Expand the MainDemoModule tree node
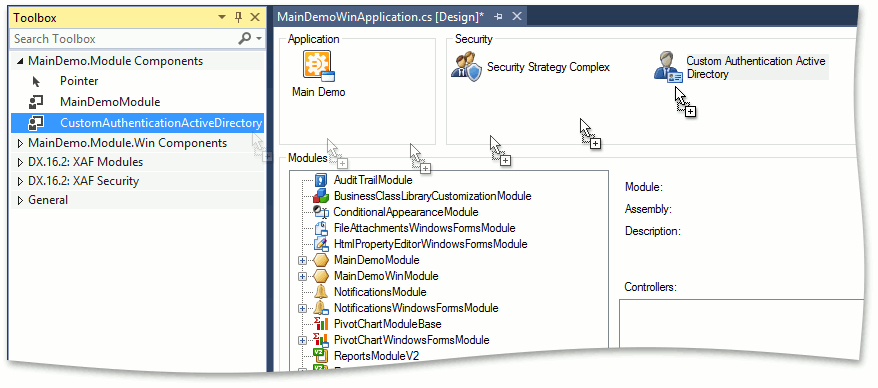This screenshot has width=878, height=388. coord(303,260)
